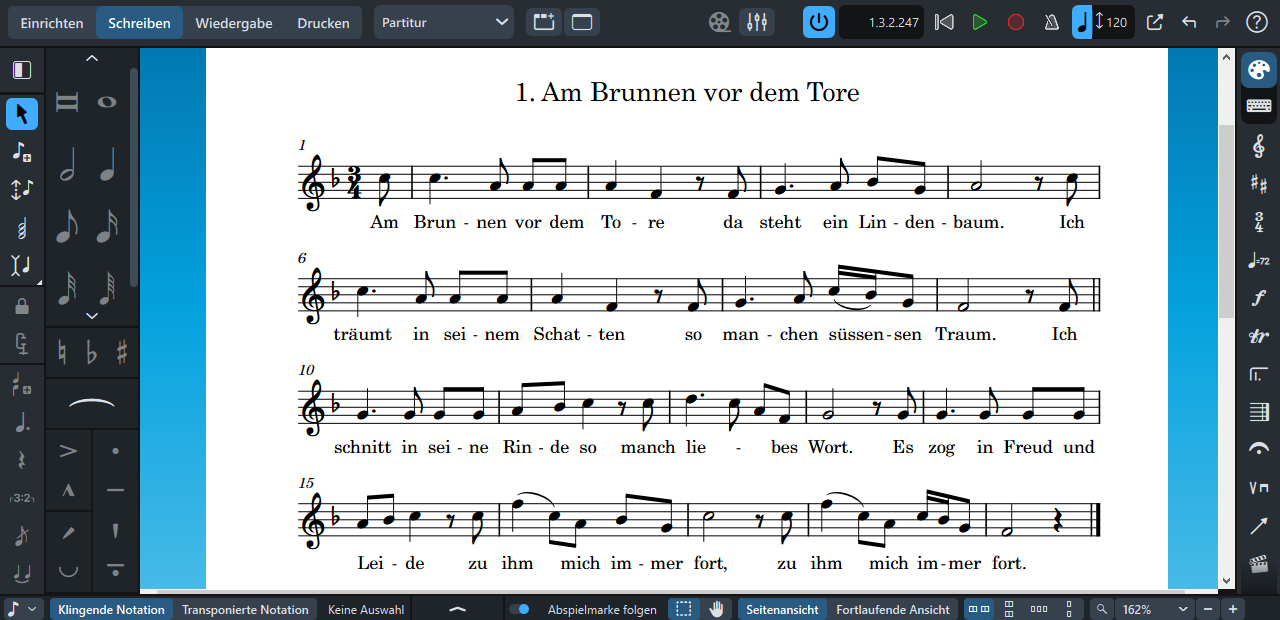Open the Clefs panel icon
Viewport: 1280px width, 620px height.
pos(1258,146)
